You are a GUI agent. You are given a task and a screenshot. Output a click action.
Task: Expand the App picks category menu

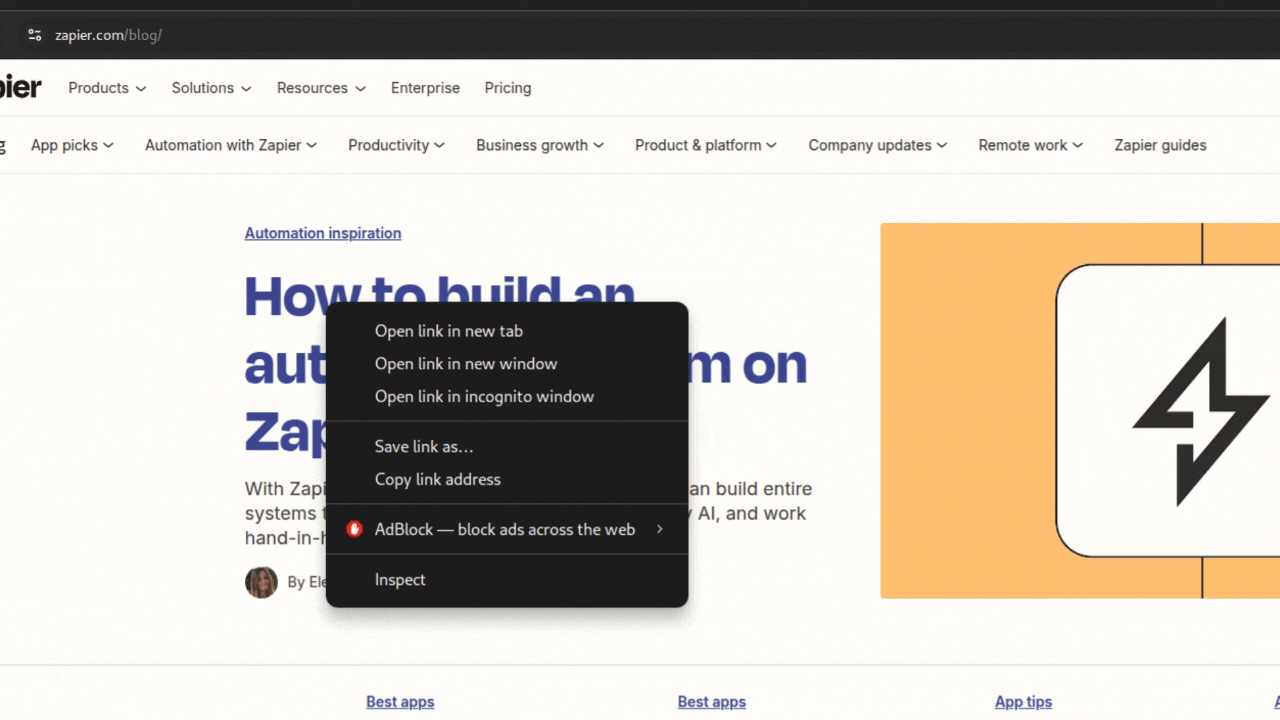(72, 145)
